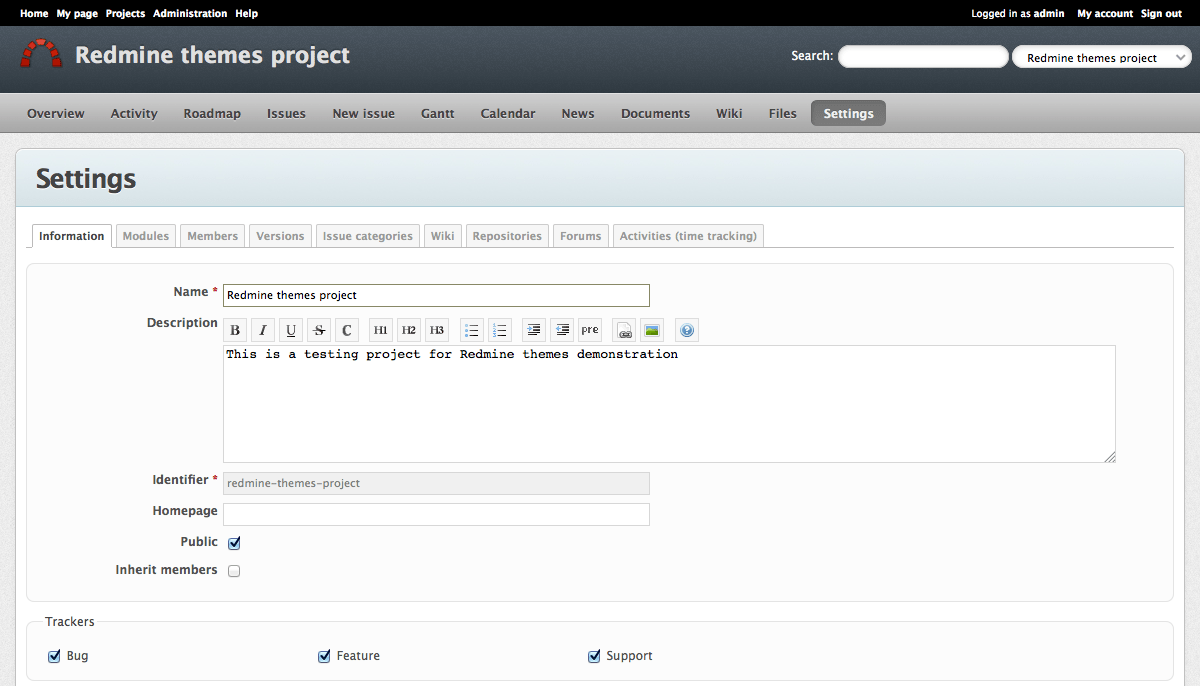The width and height of the screenshot is (1200, 686).
Task: Open My account link
Action: pos(1105,14)
